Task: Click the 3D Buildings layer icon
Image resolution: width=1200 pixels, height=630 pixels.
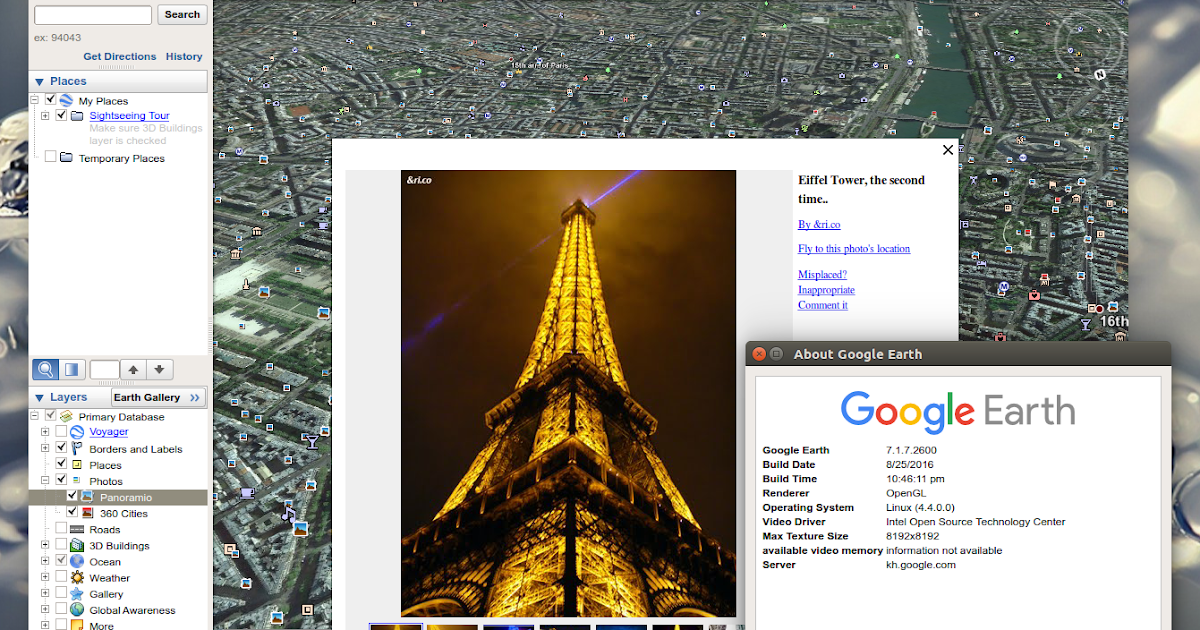Action: click(x=75, y=545)
